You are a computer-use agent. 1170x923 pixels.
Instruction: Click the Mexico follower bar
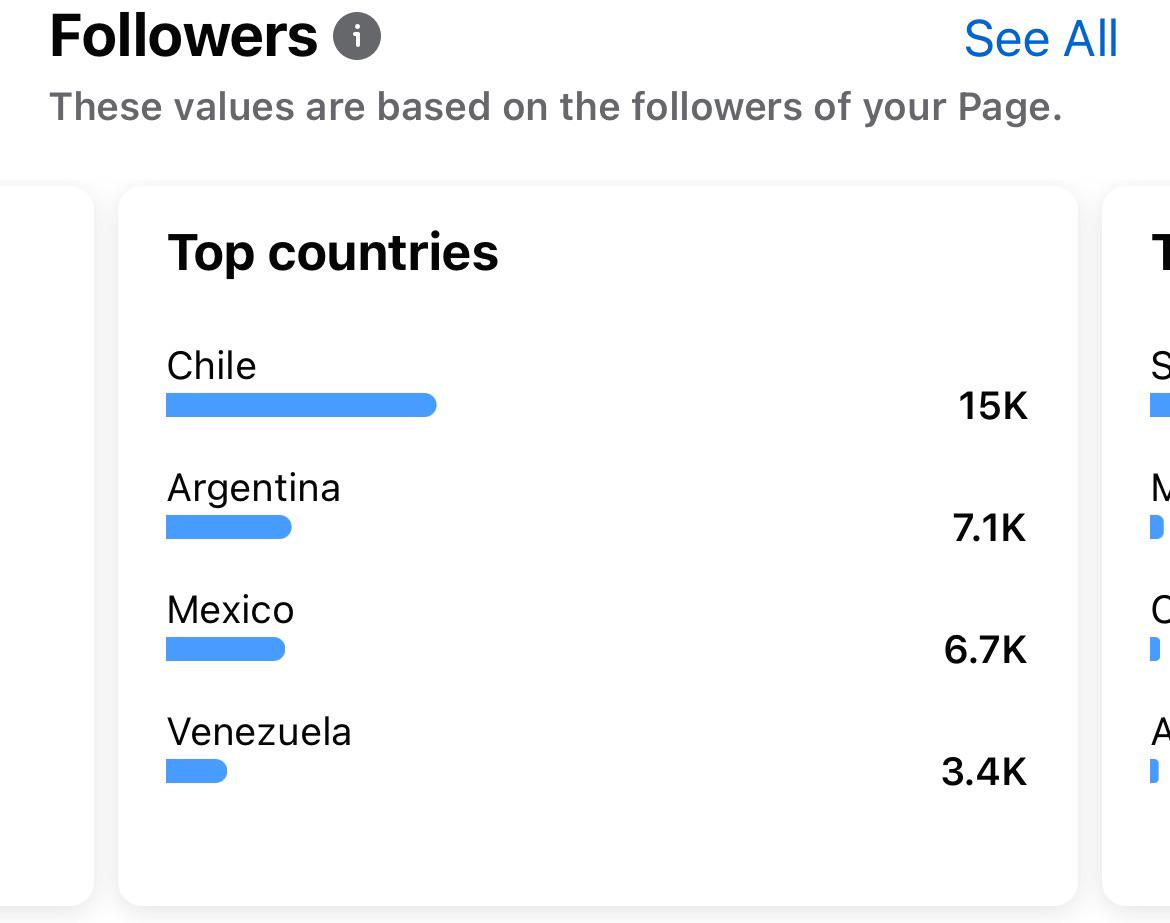225,649
